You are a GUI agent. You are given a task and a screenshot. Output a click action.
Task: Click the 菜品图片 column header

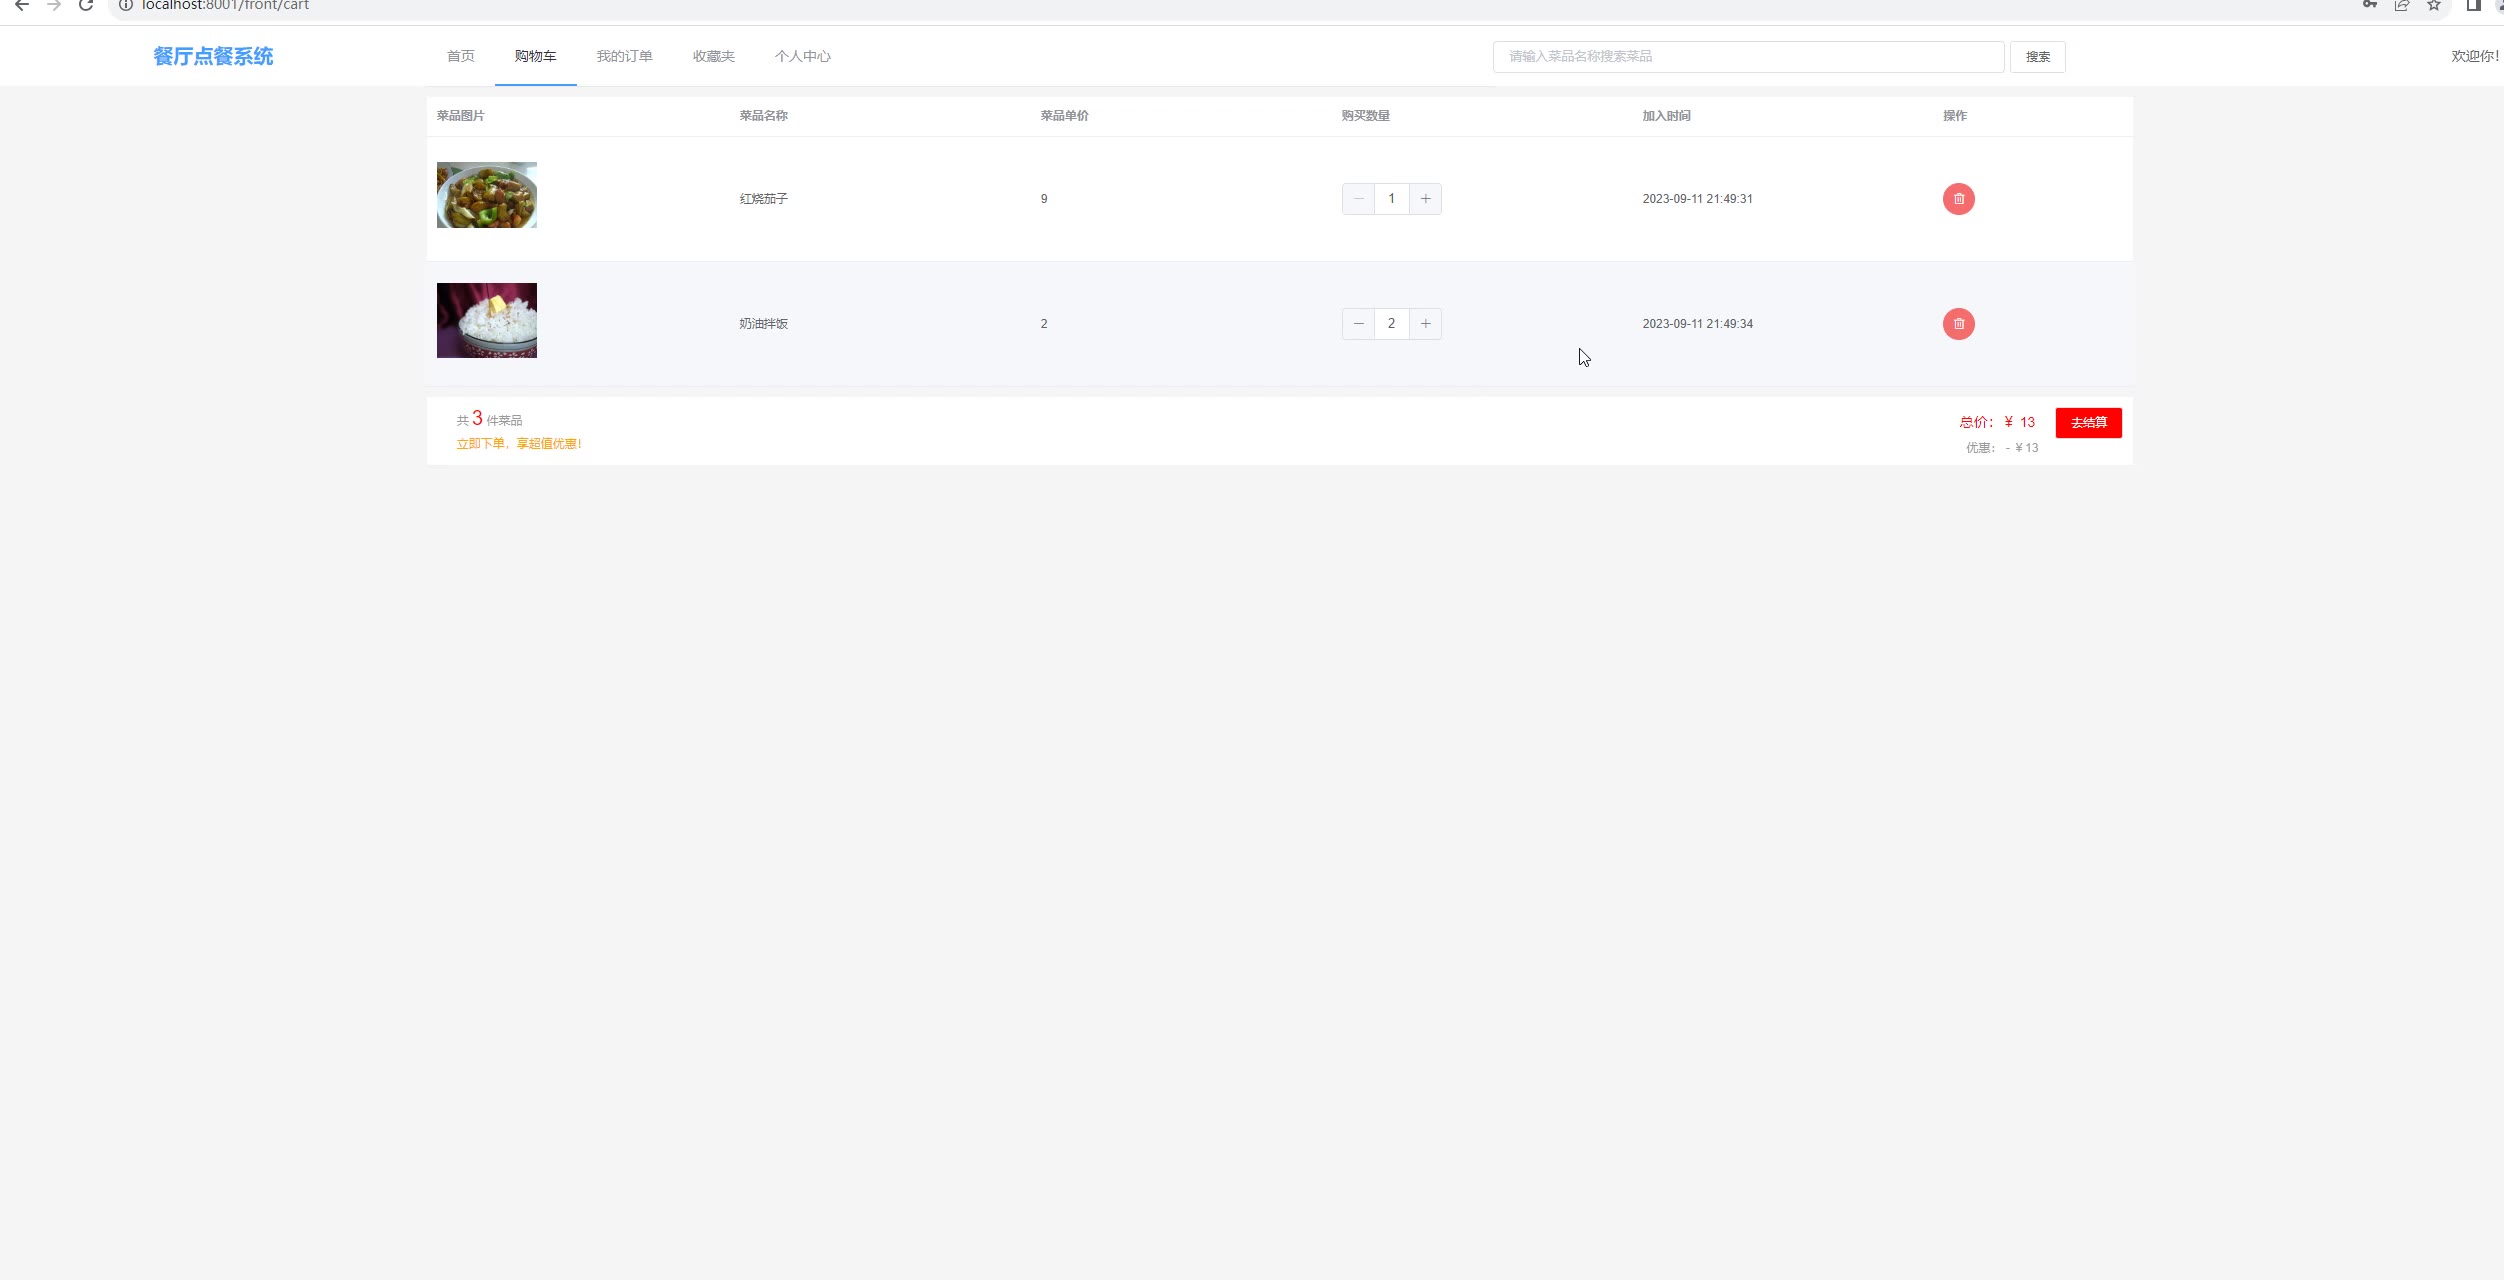coord(460,116)
